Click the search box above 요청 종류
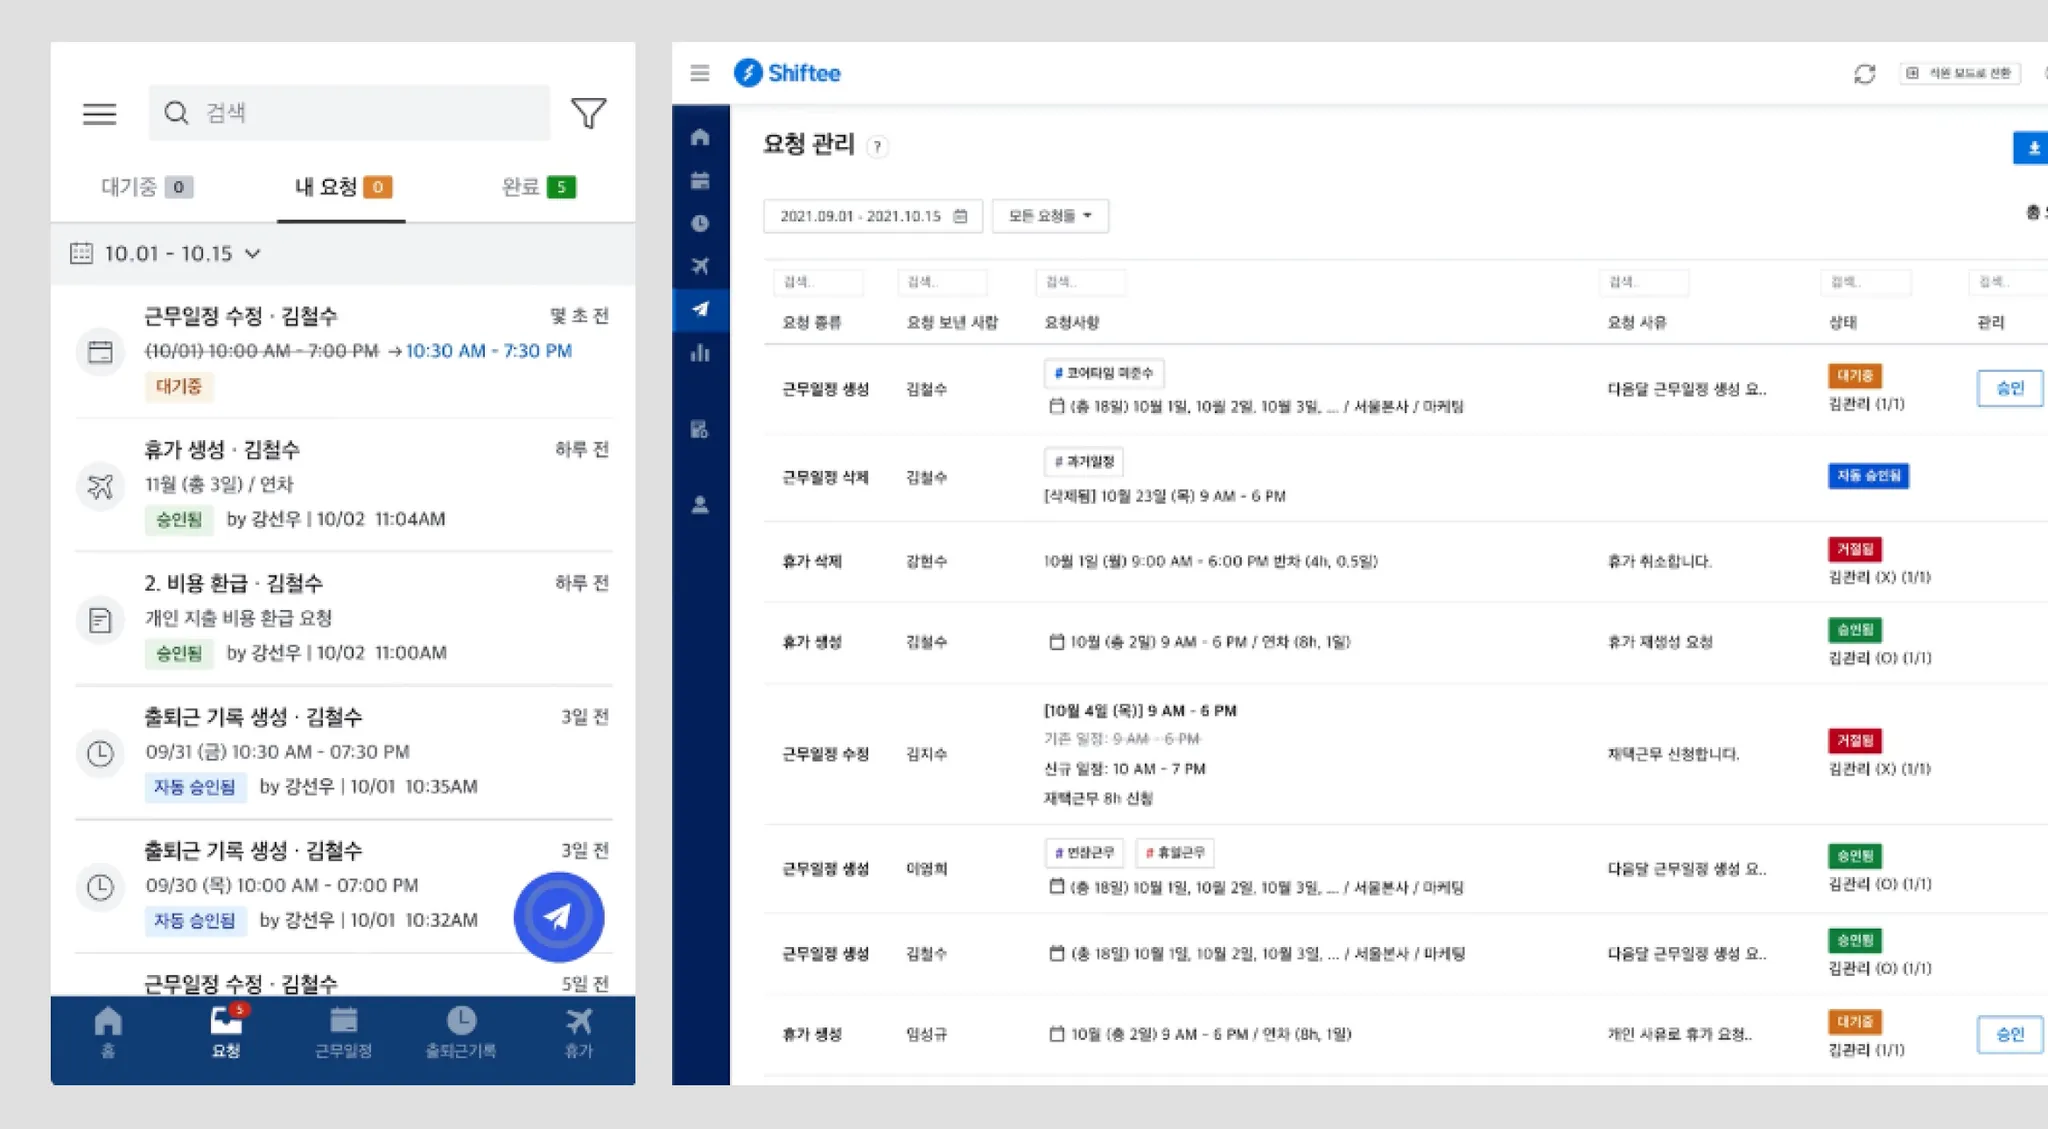Viewport: 2048px width, 1129px height. click(x=818, y=283)
